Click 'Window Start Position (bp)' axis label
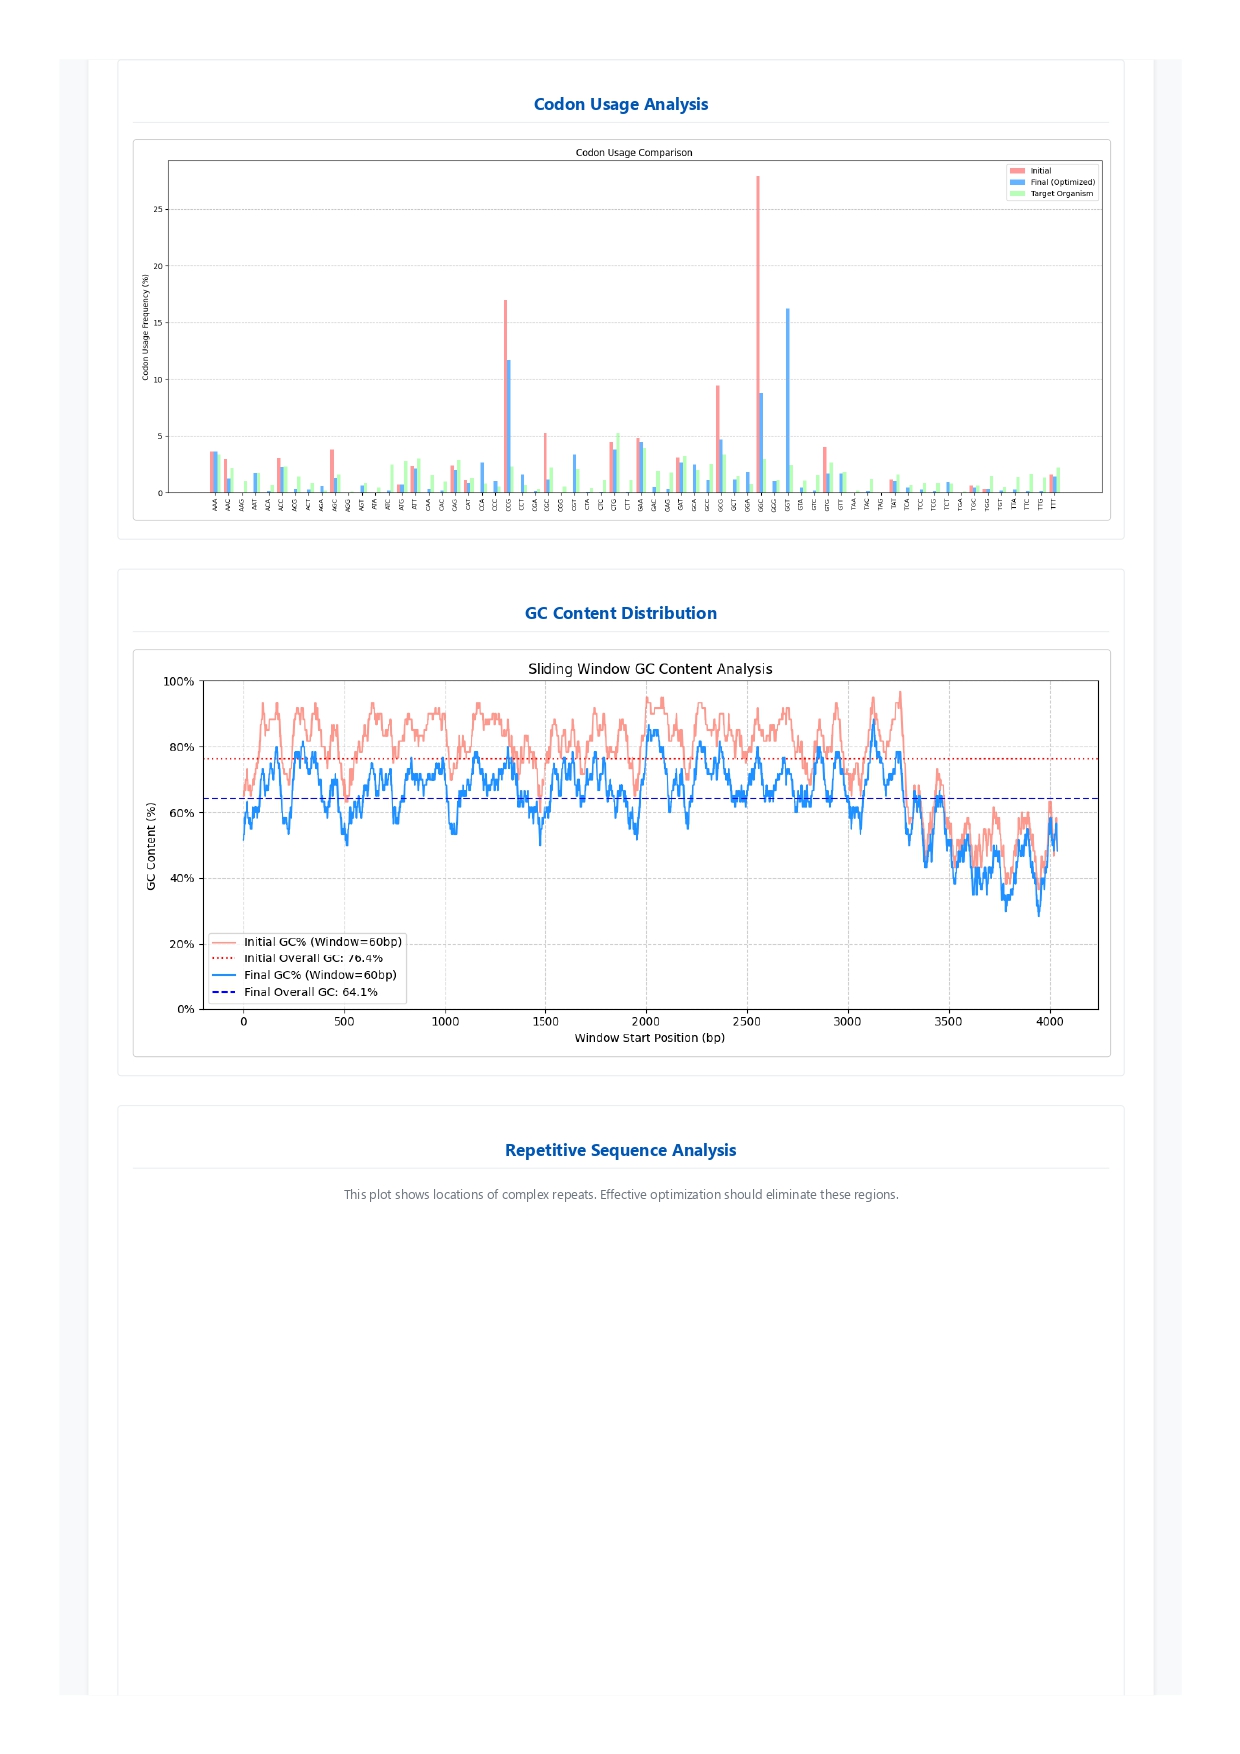This screenshot has height=1754, width=1240. point(649,1038)
